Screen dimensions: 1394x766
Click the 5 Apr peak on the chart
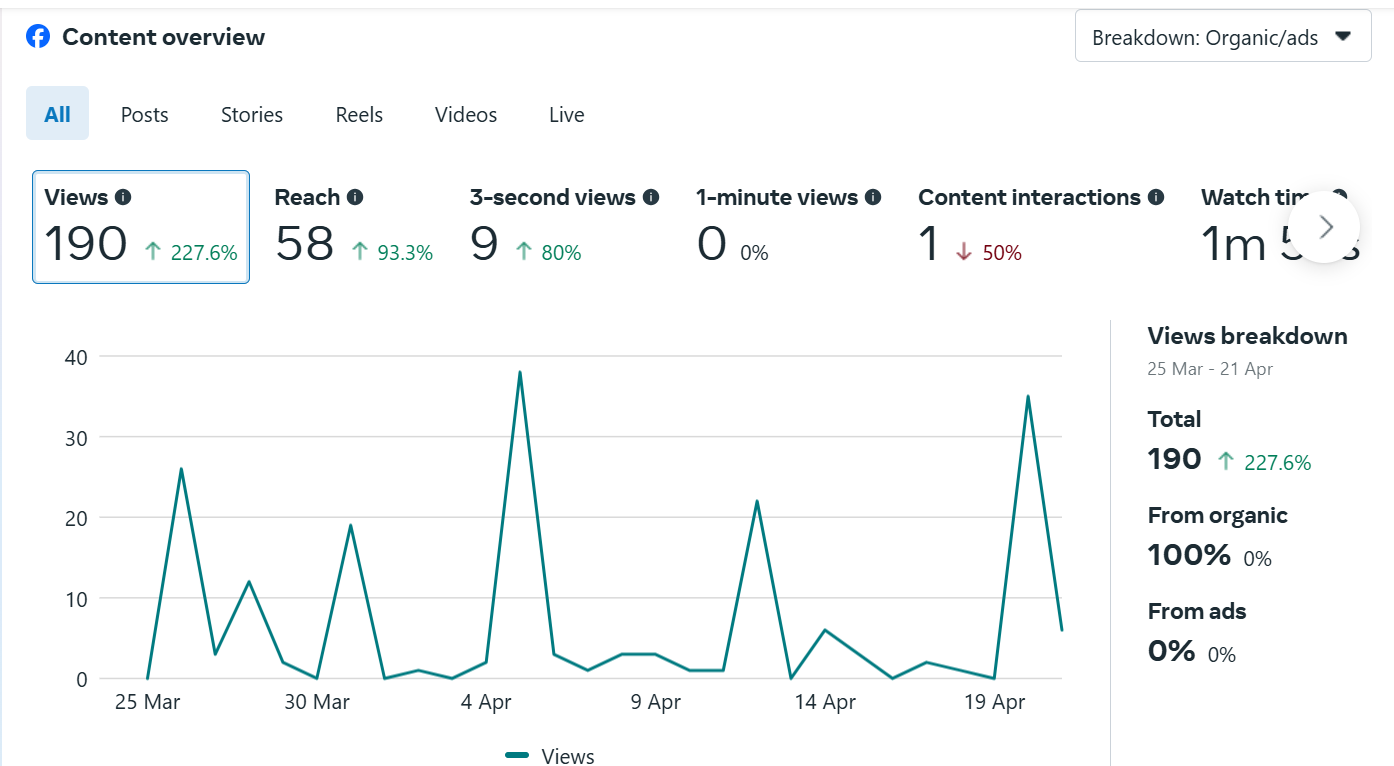coord(520,373)
